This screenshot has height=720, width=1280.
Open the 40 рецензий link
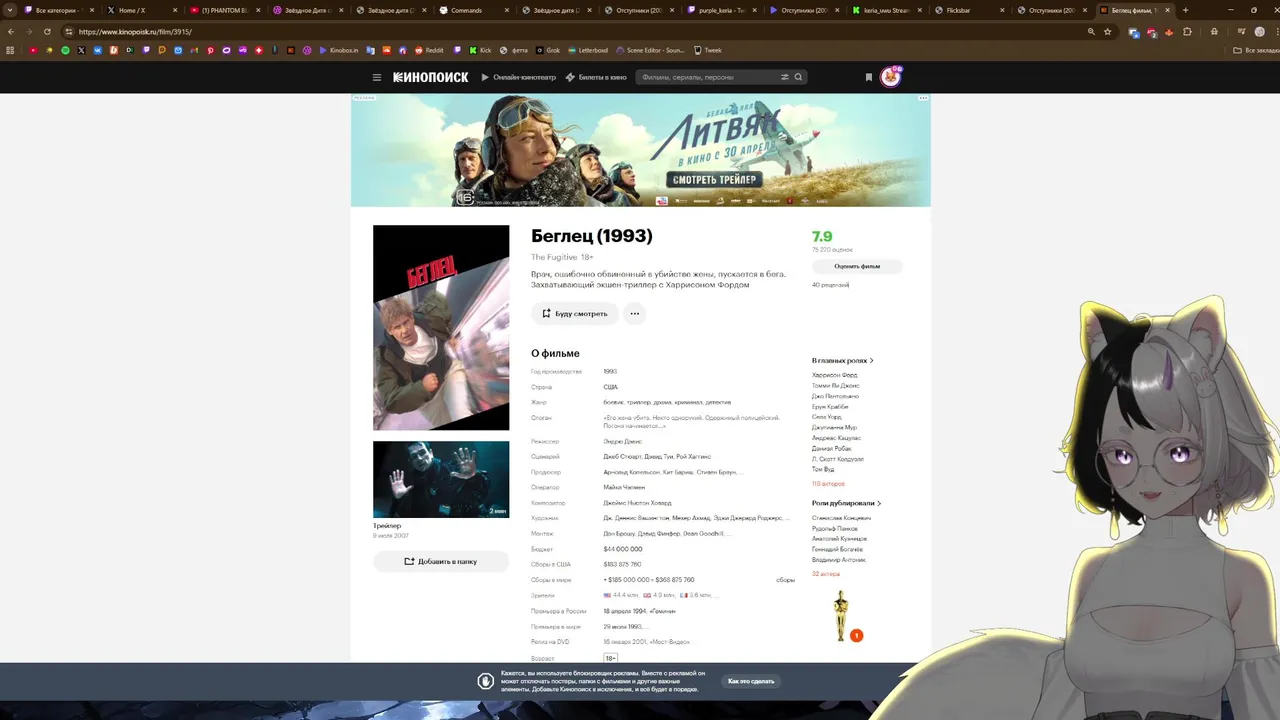830,285
